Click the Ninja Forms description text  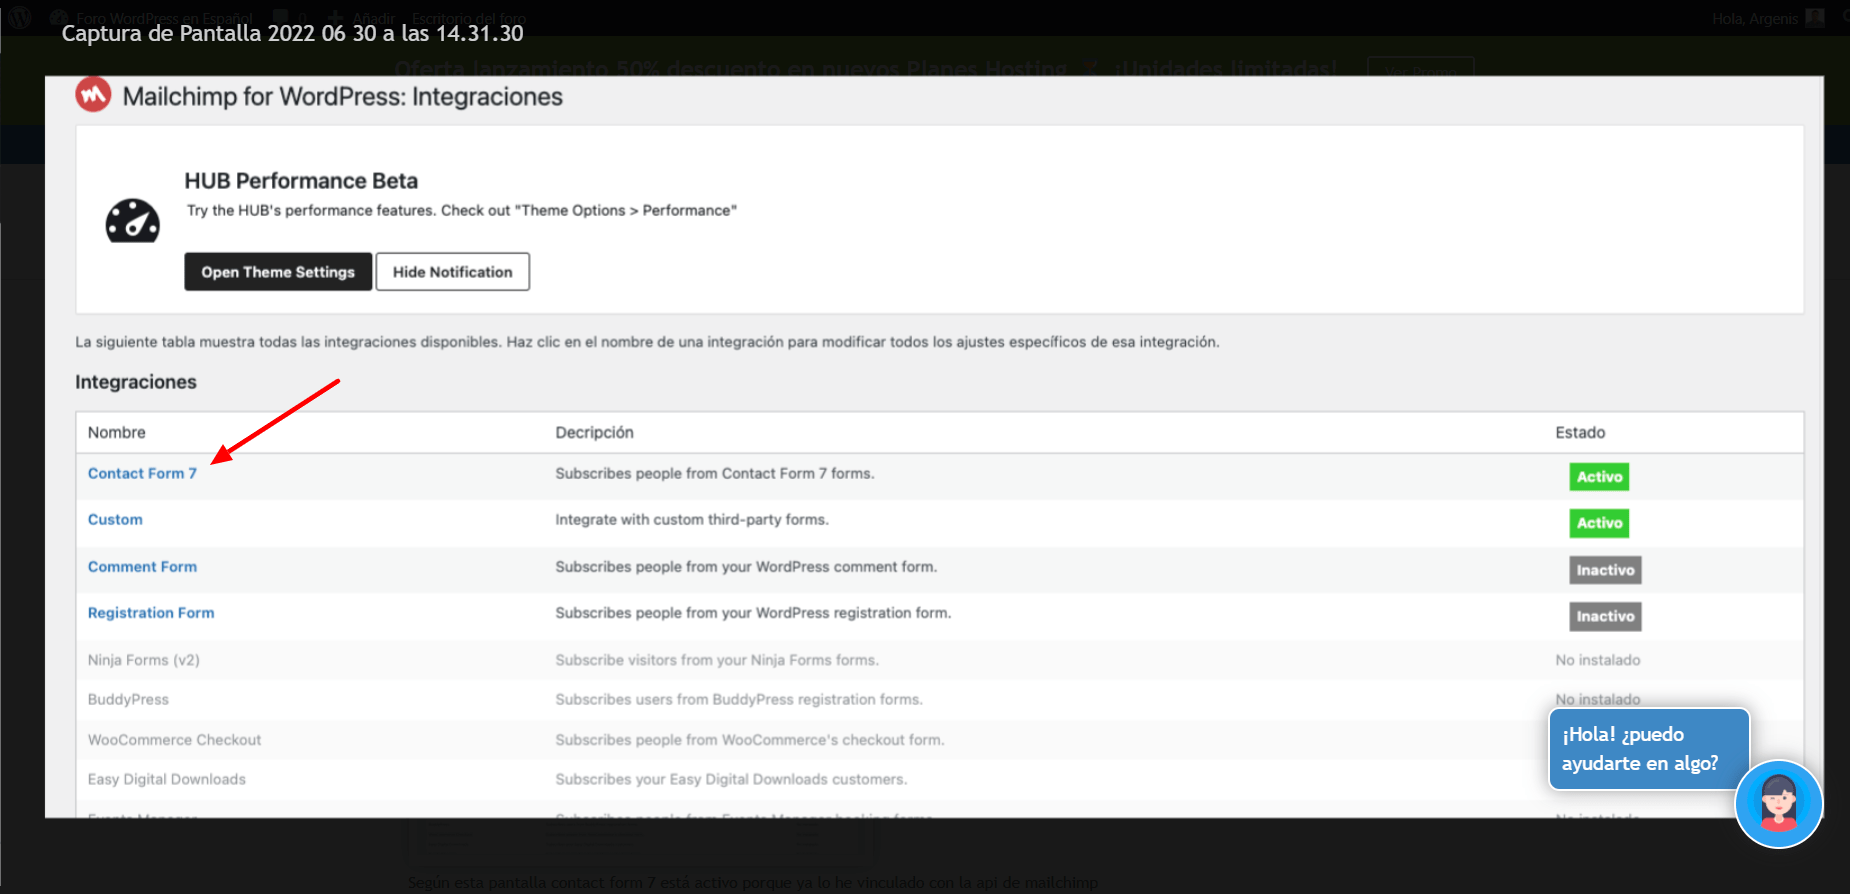coord(717,660)
